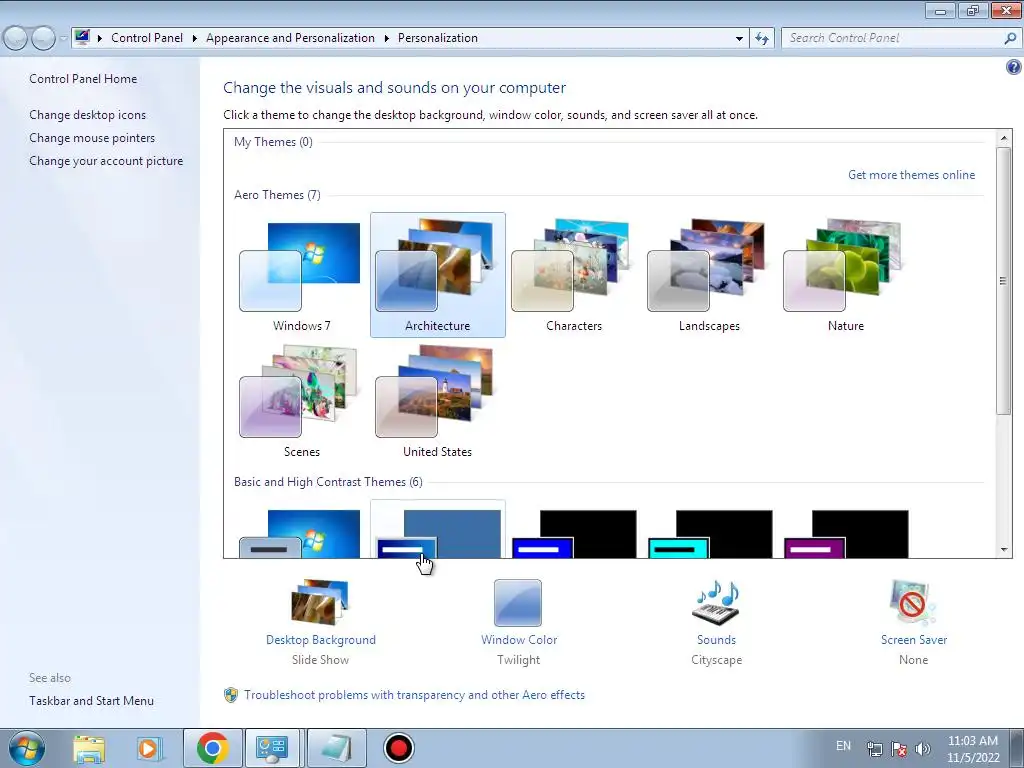Click the theme list scrollbar thumb

pyautogui.click(x=1004, y=281)
